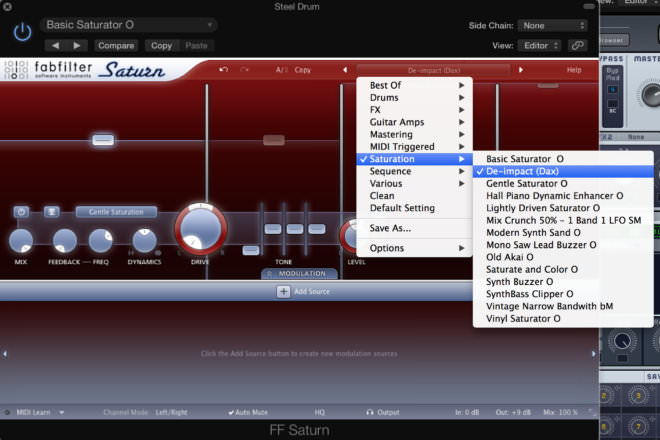Open the De-impact (Dax) preset name field
660x440 pixels.
[434, 70]
